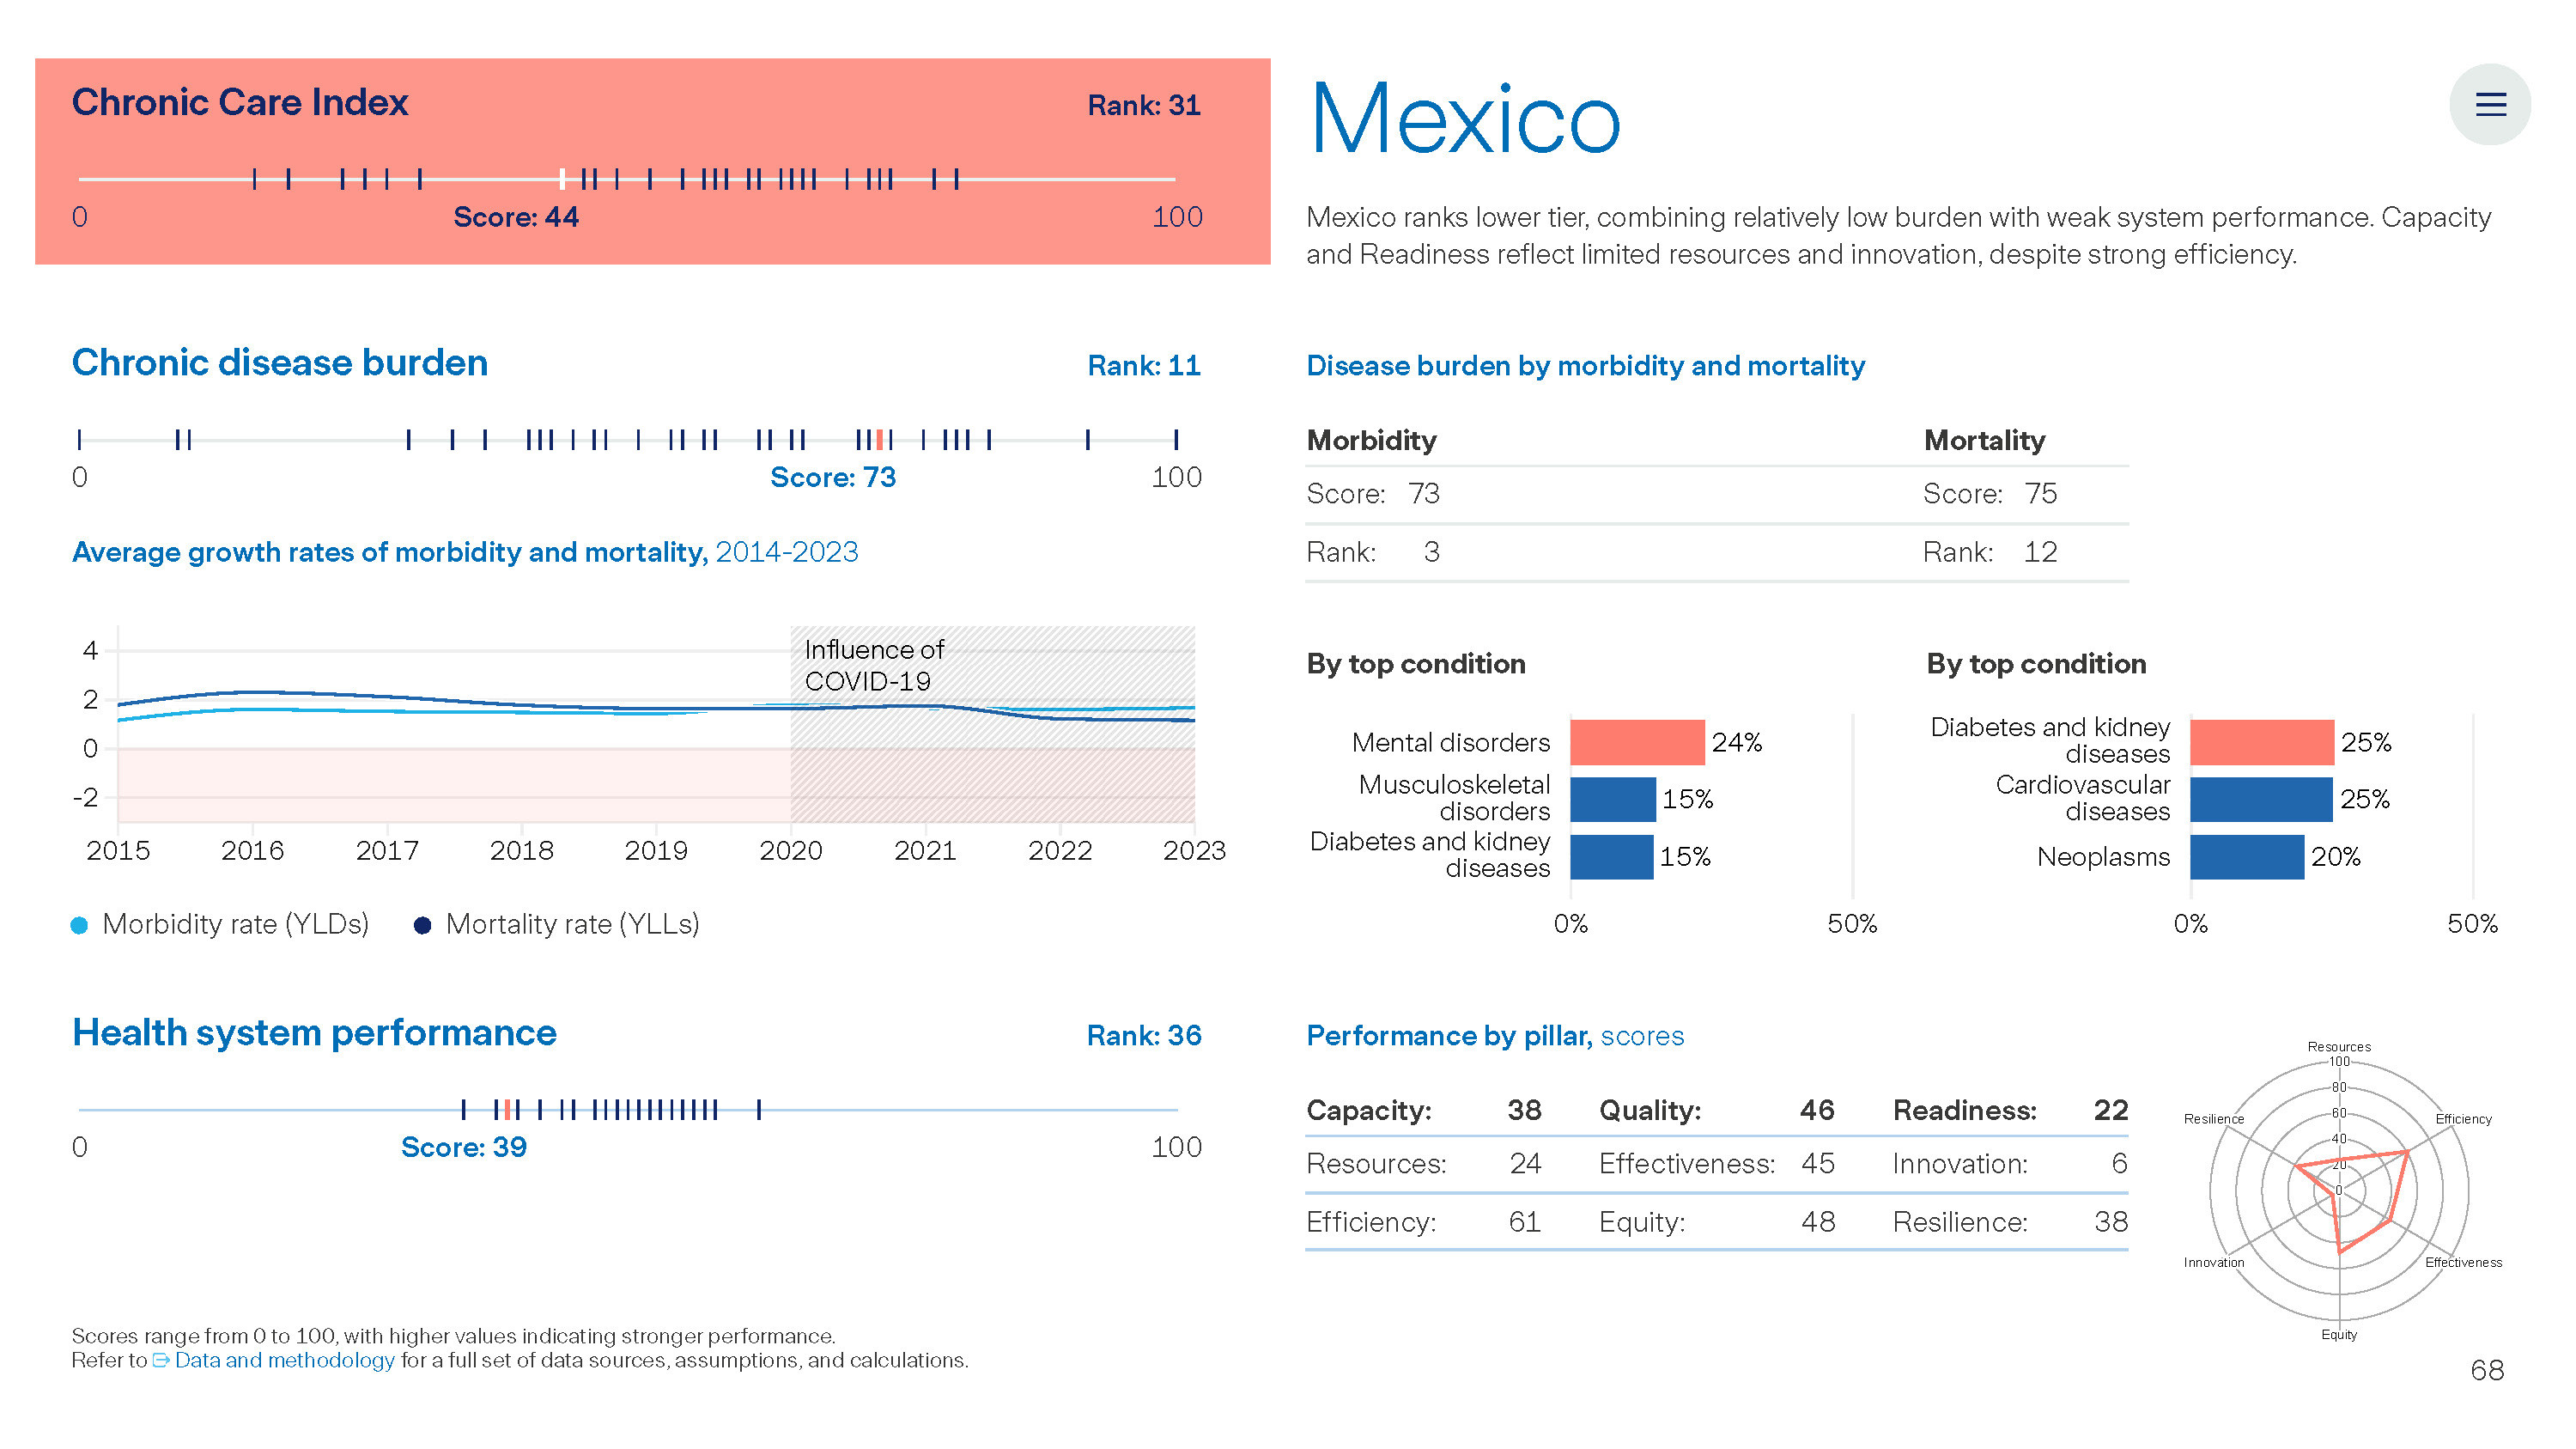
Task: Click the Efficiency label on radar chart
Action: (x=2463, y=1118)
